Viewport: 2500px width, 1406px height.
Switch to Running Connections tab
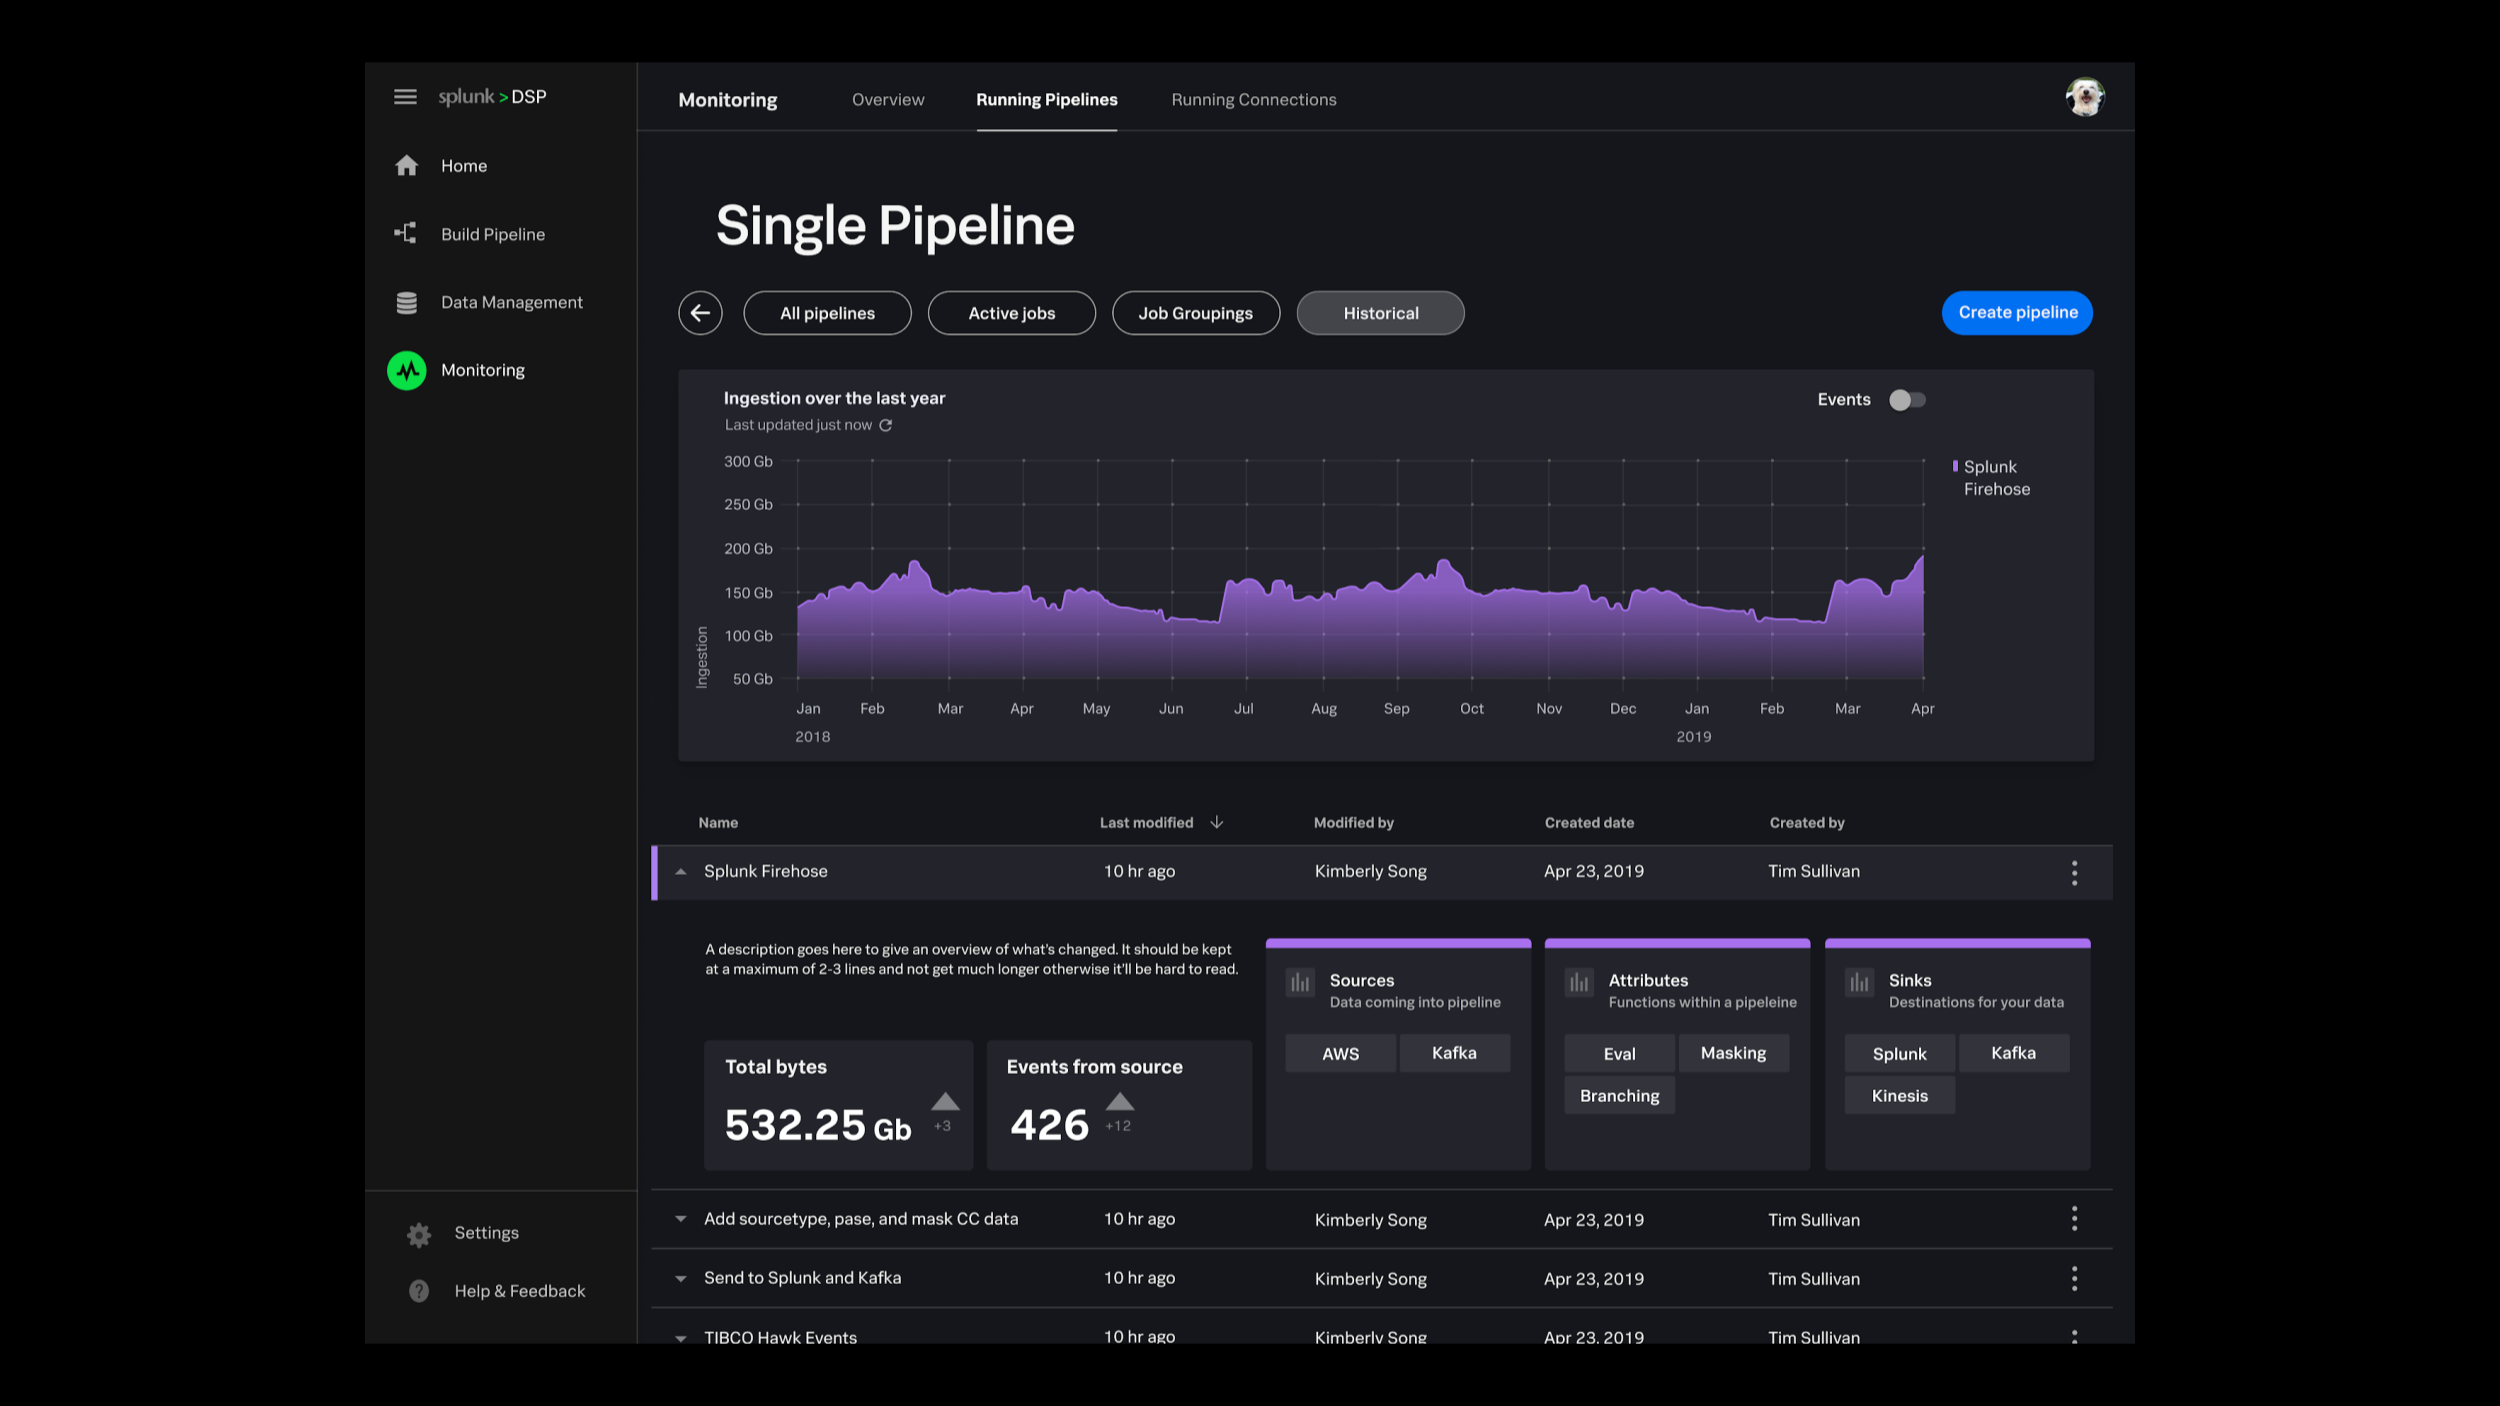(x=1254, y=100)
